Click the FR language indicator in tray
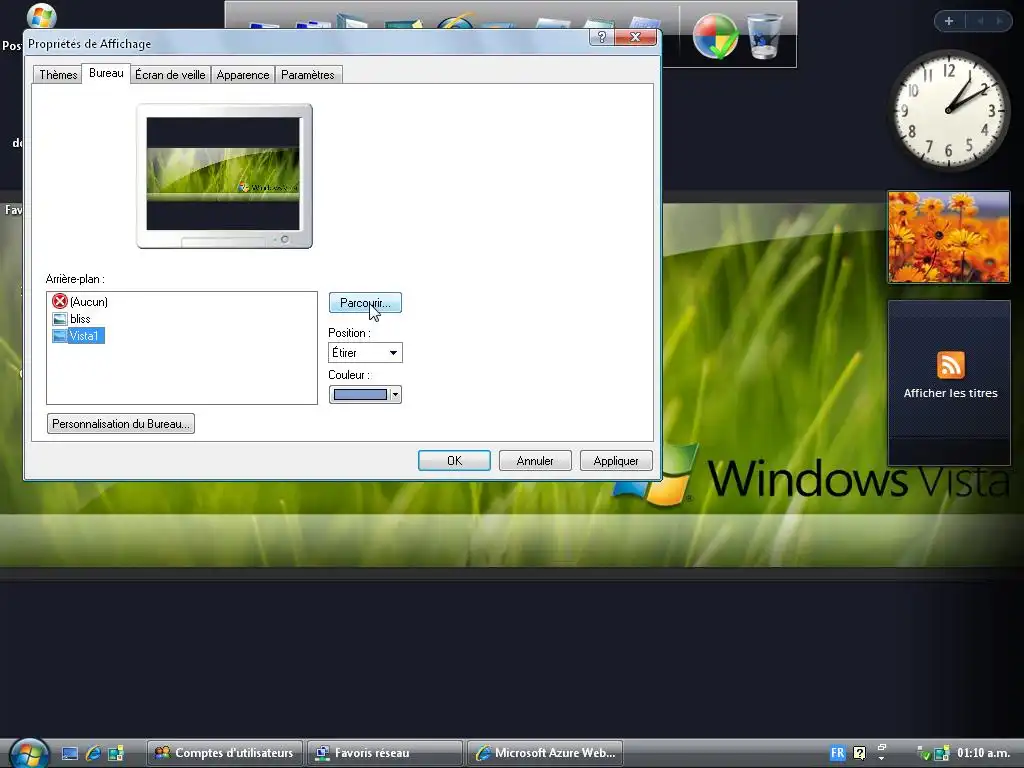Image resolution: width=1024 pixels, height=768 pixels. [837, 753]
